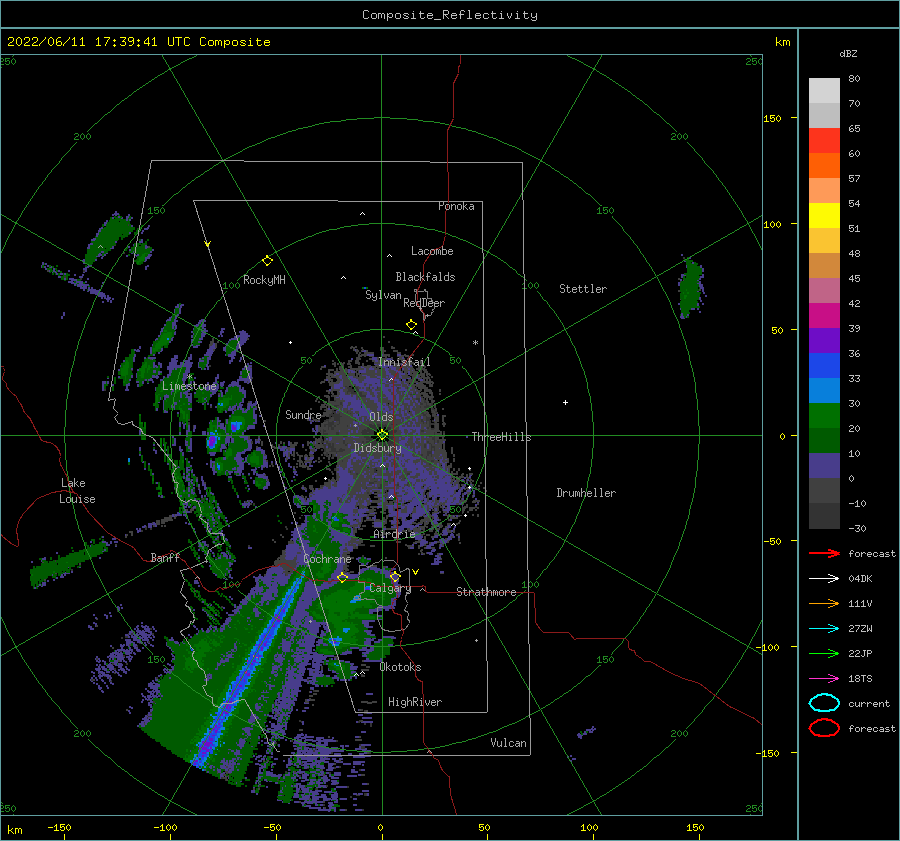Click the Blackfalds city label
The image size is (900, 841).
[x=425, y=277]
